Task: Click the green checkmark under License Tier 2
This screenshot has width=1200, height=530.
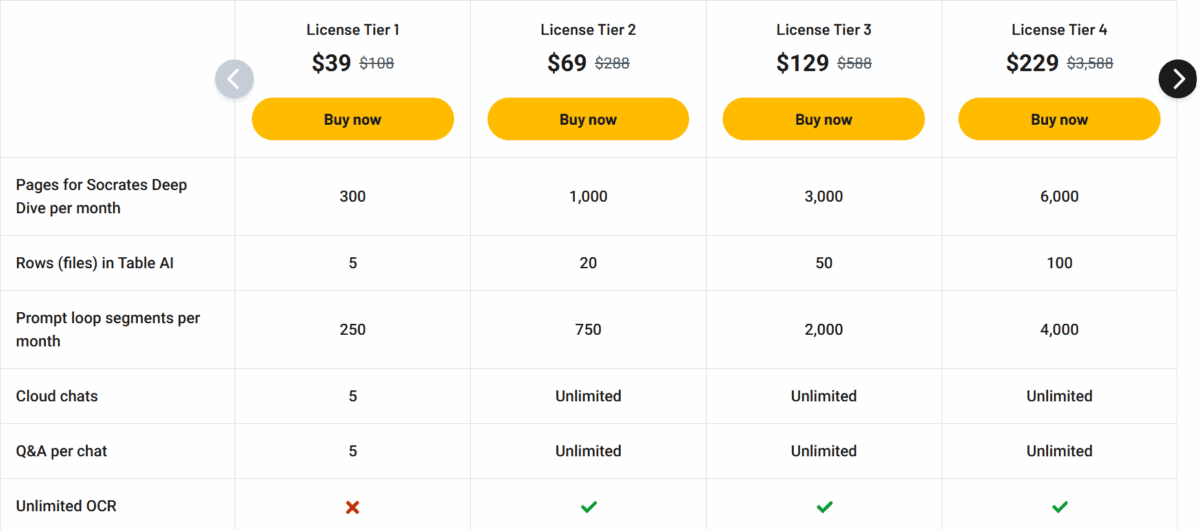Action: point(588,507)
